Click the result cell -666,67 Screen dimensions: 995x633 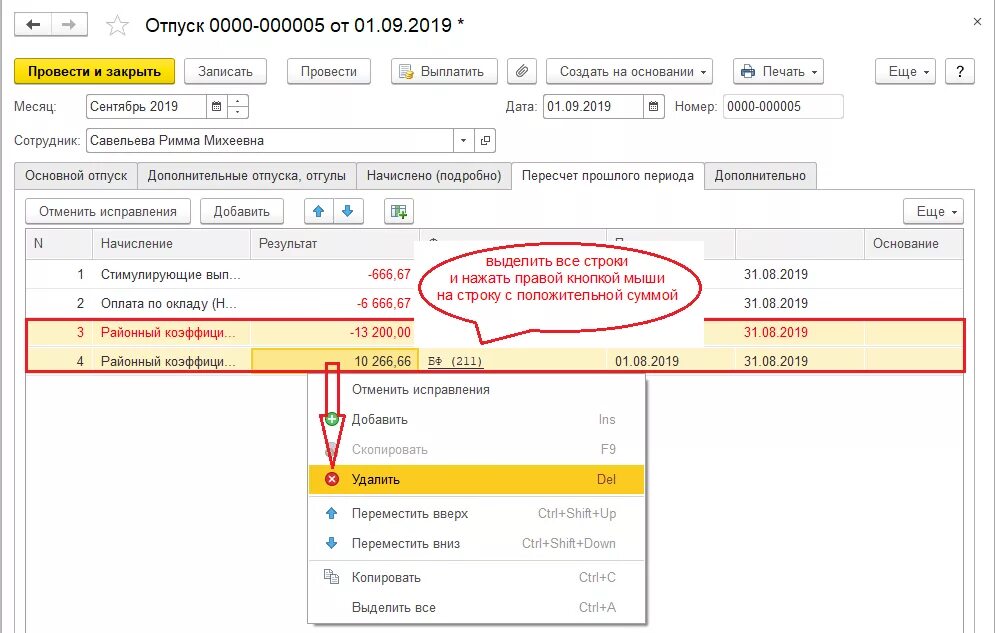pos(334,275)
